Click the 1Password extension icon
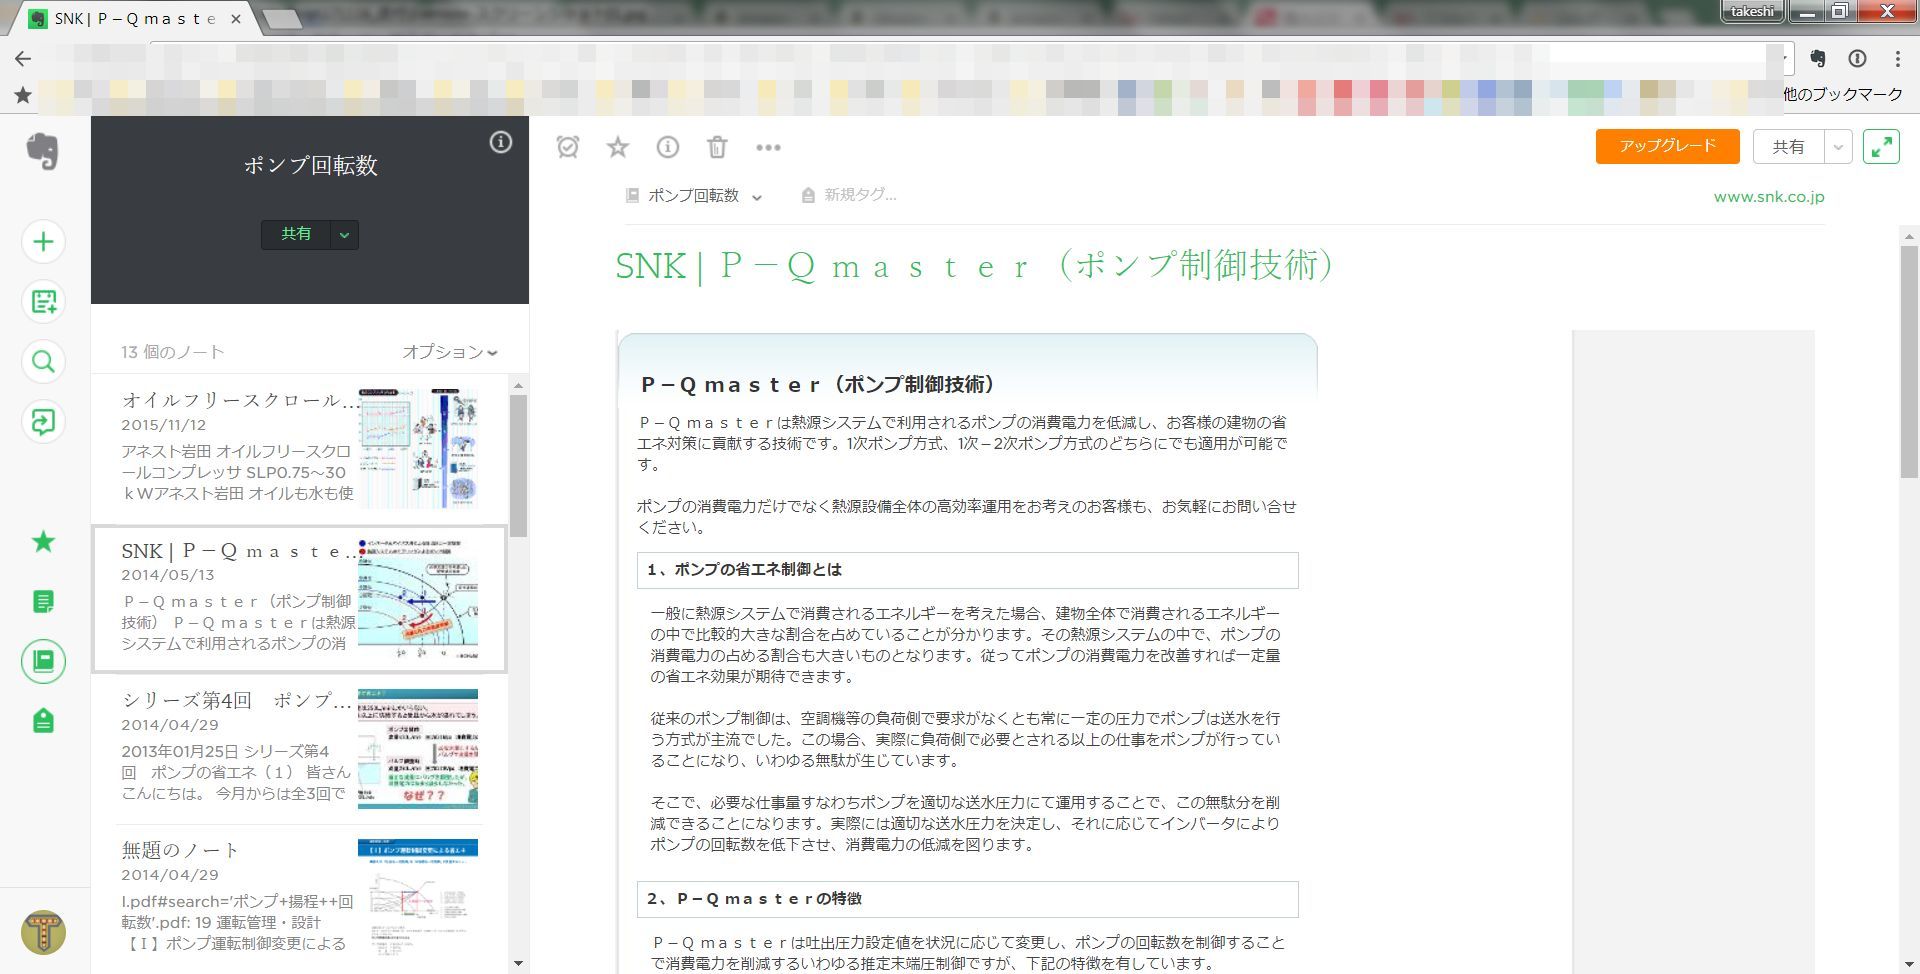 (1857, 59)
